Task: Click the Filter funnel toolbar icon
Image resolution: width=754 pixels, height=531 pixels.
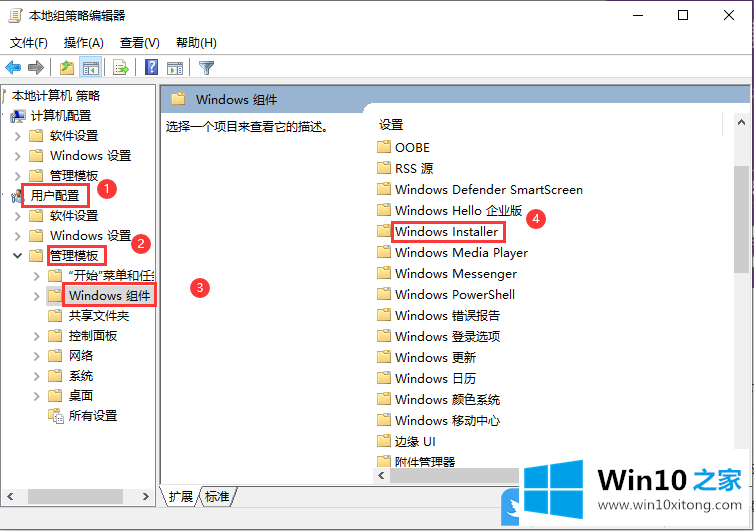Action: (206, 68)
